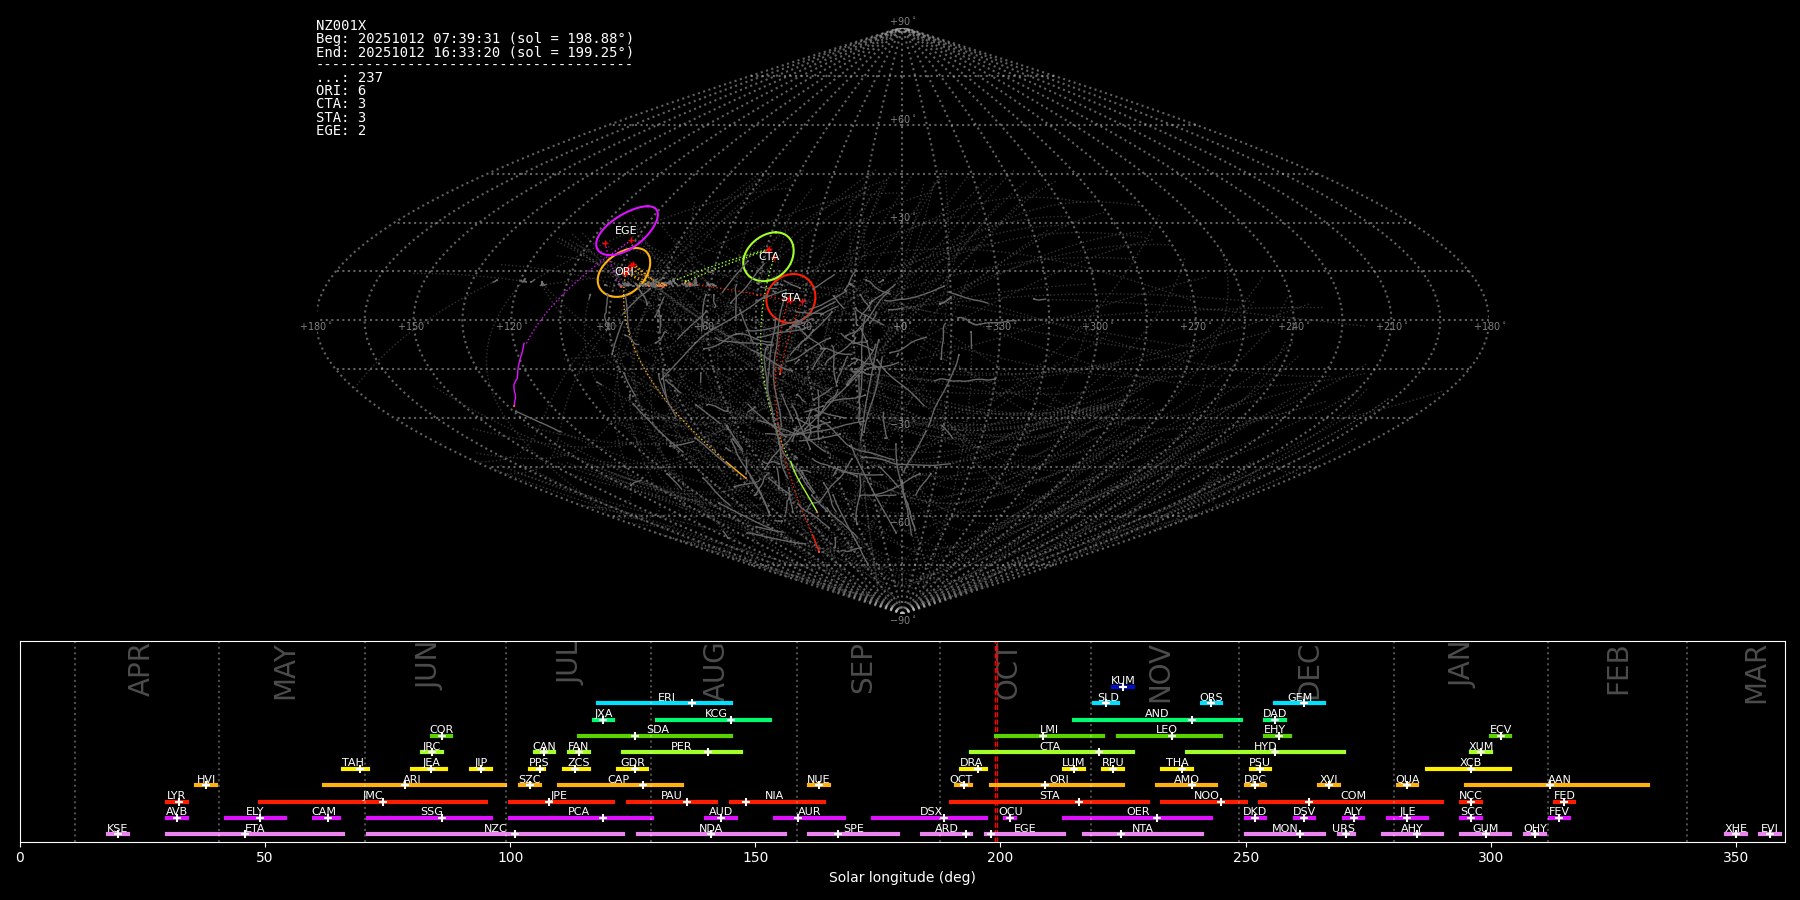Select the red STA radiant ellipse on sky map
This screenshot has width=1800, height=900.
click(791, 298)
